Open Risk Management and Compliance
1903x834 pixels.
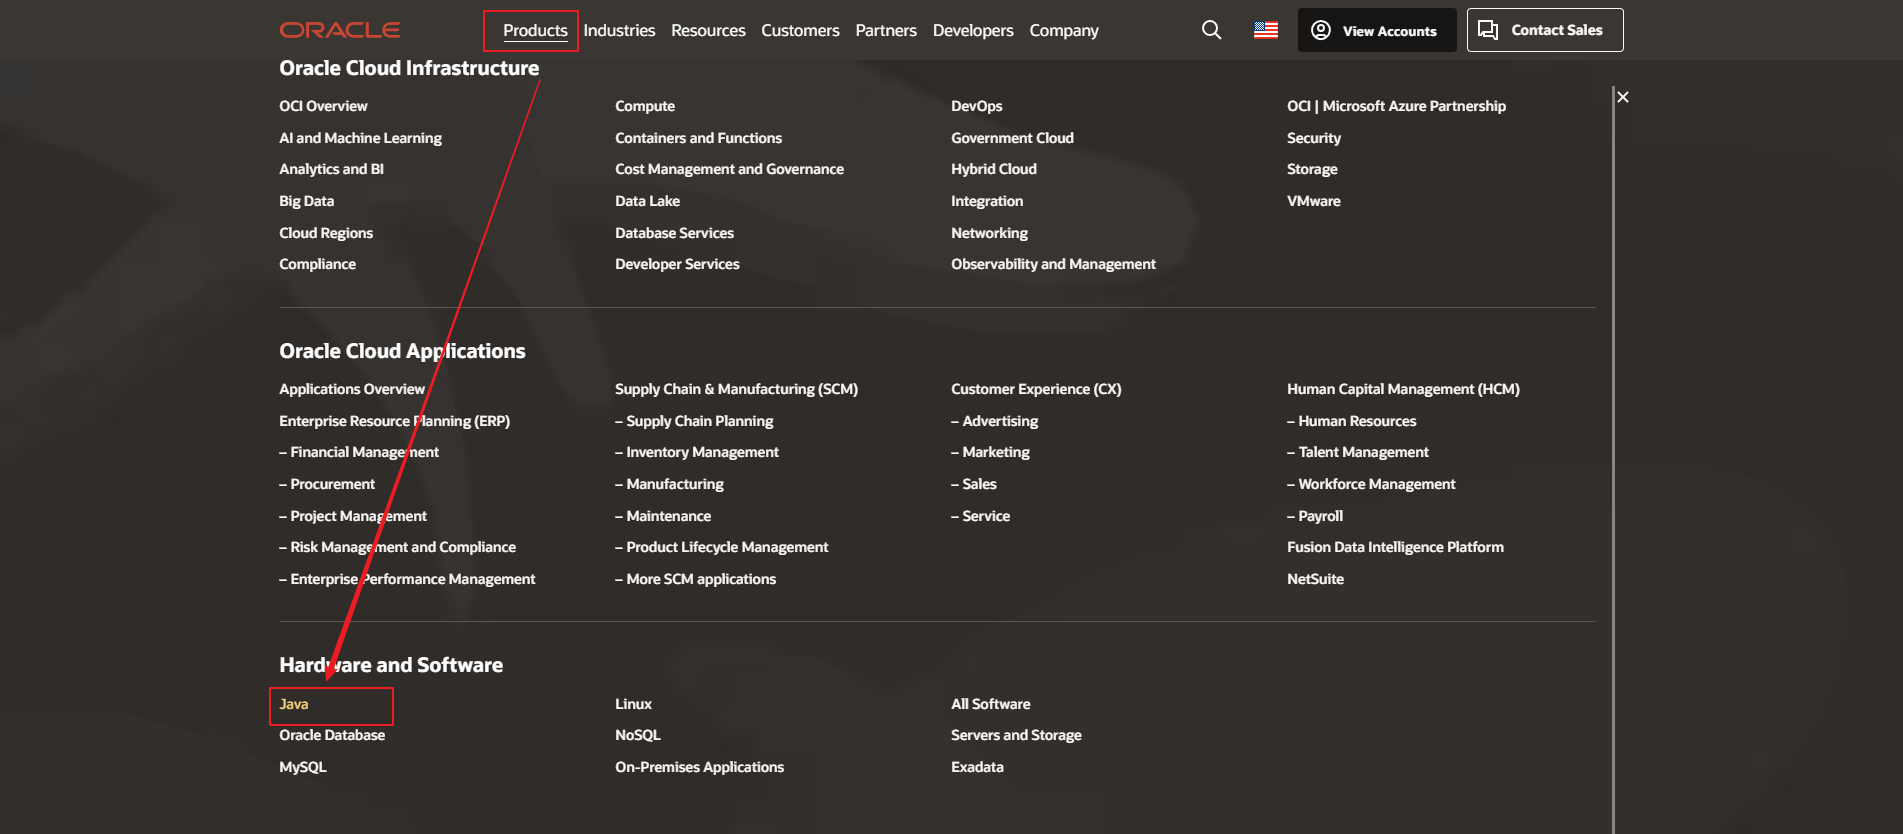(397, 547)
